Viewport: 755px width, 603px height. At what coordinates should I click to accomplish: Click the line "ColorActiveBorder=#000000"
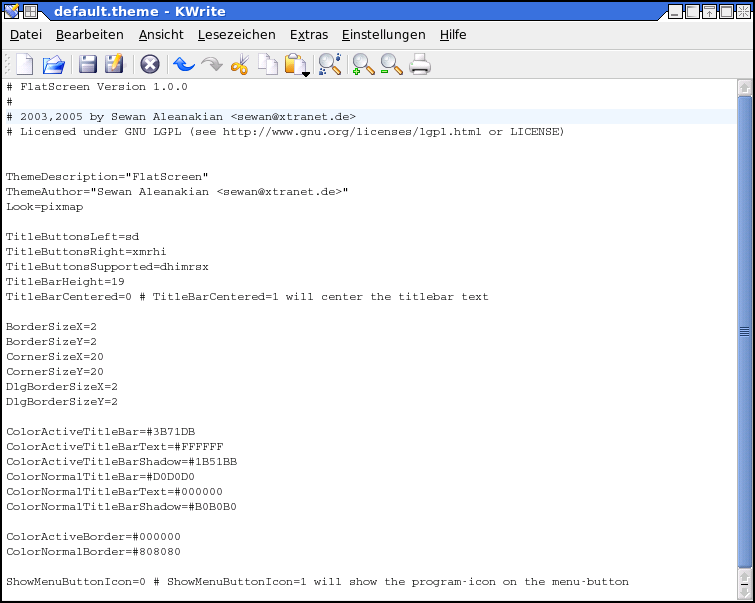pyautogui.click(x=93, y=537)
